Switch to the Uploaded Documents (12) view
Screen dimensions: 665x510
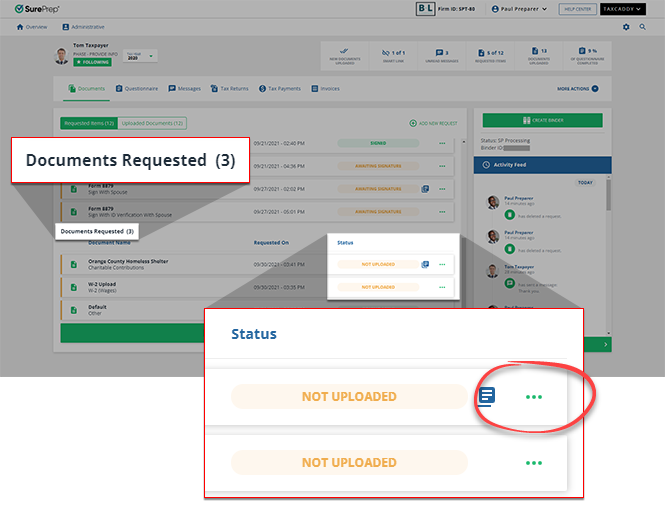point(151,123)
